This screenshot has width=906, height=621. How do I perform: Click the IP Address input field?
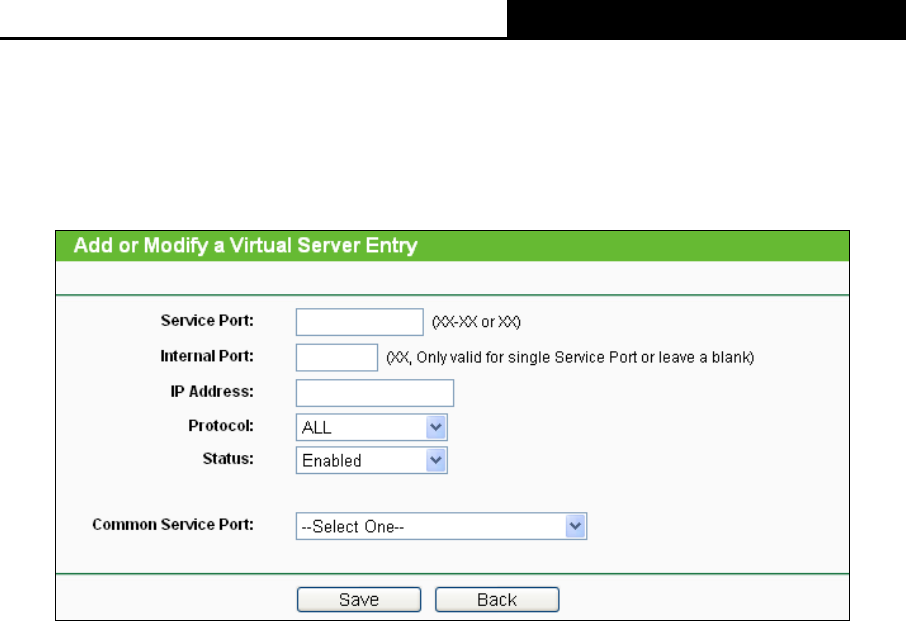[x=374, y=393]
